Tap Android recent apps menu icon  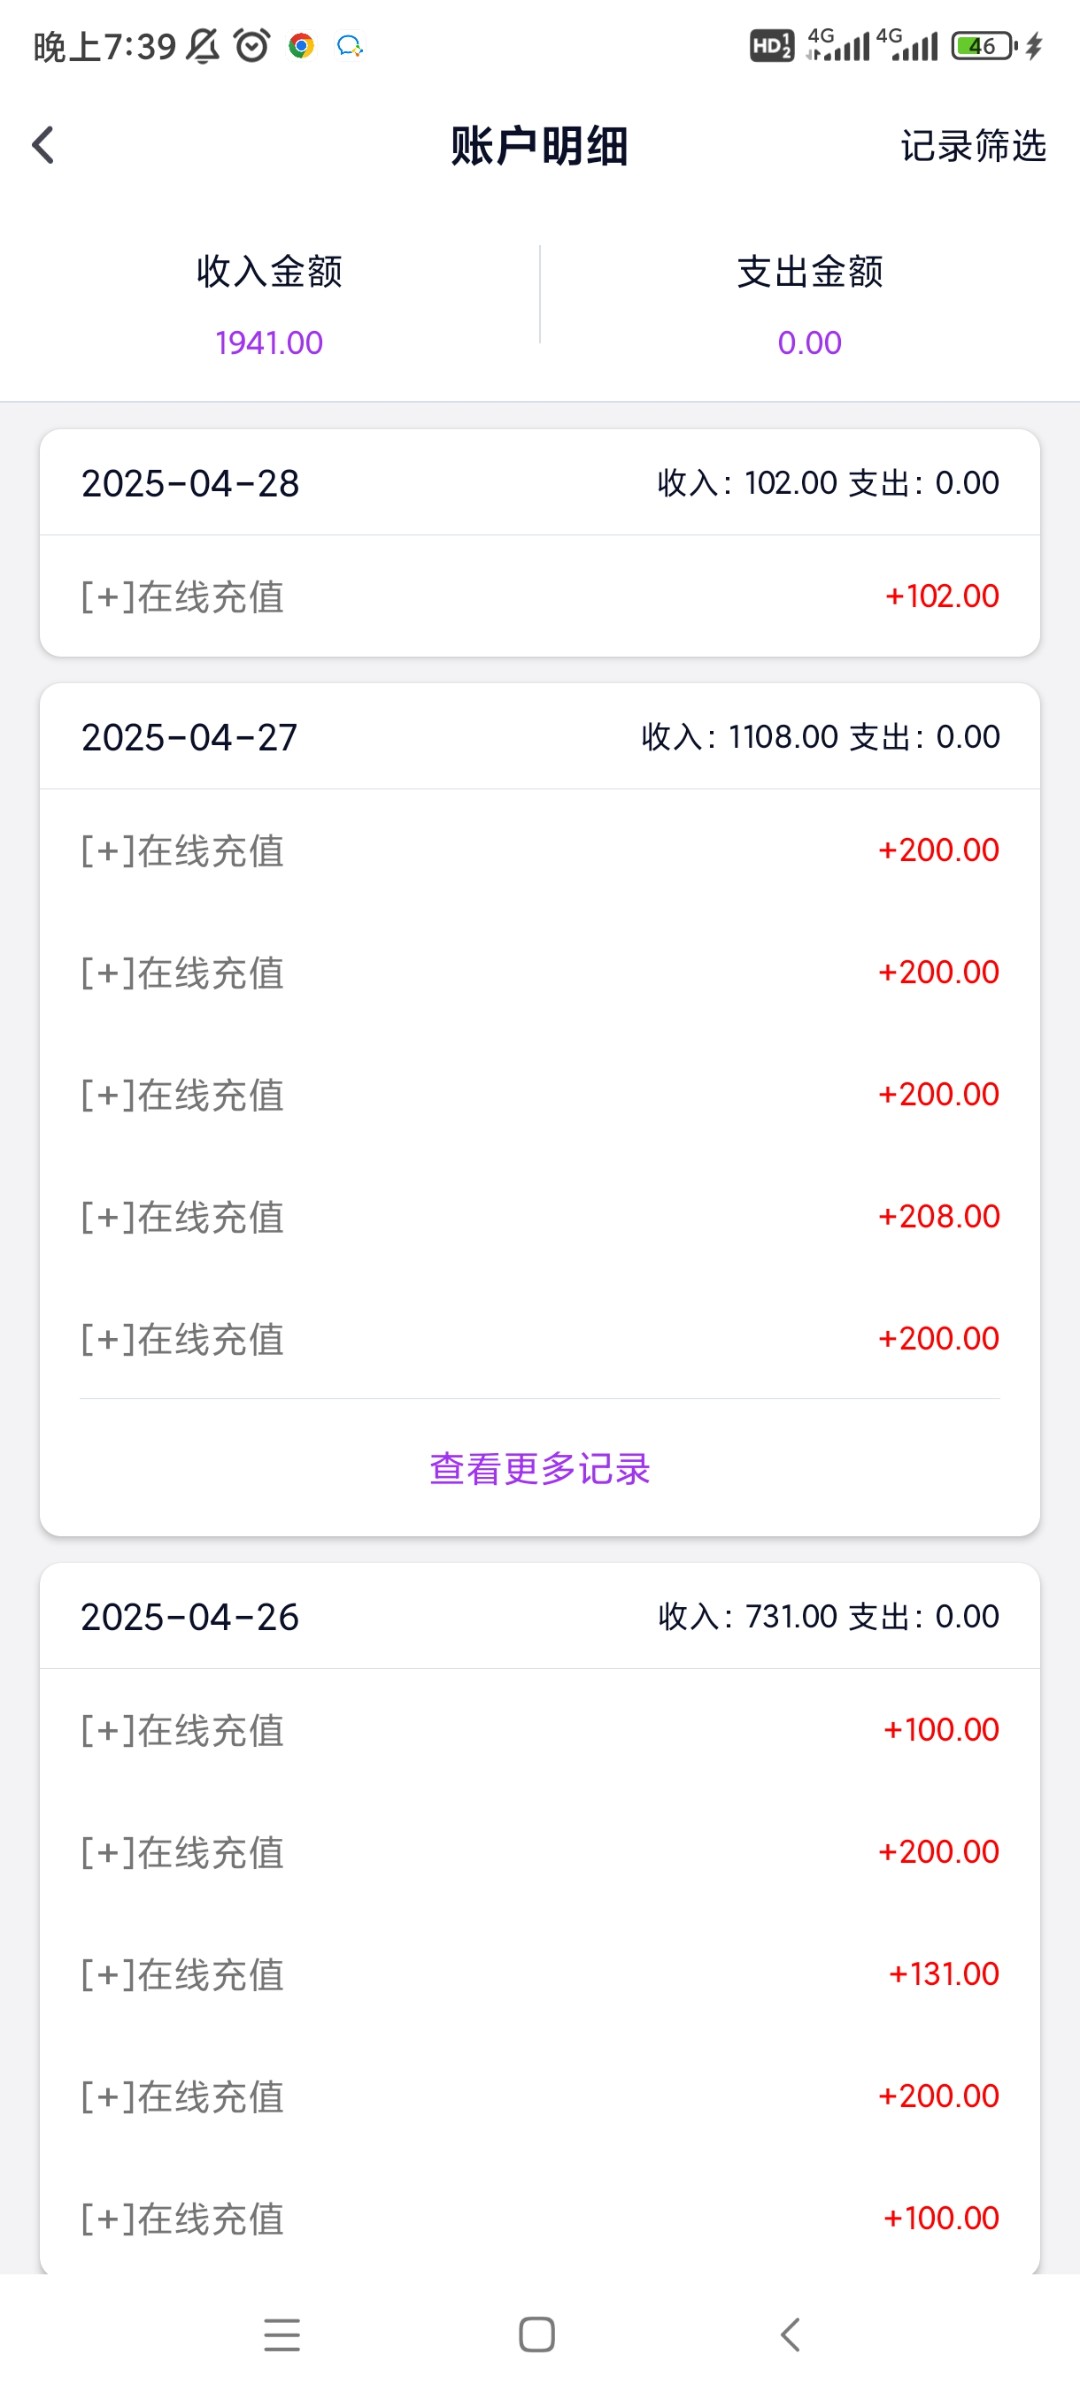[282, 2335]
